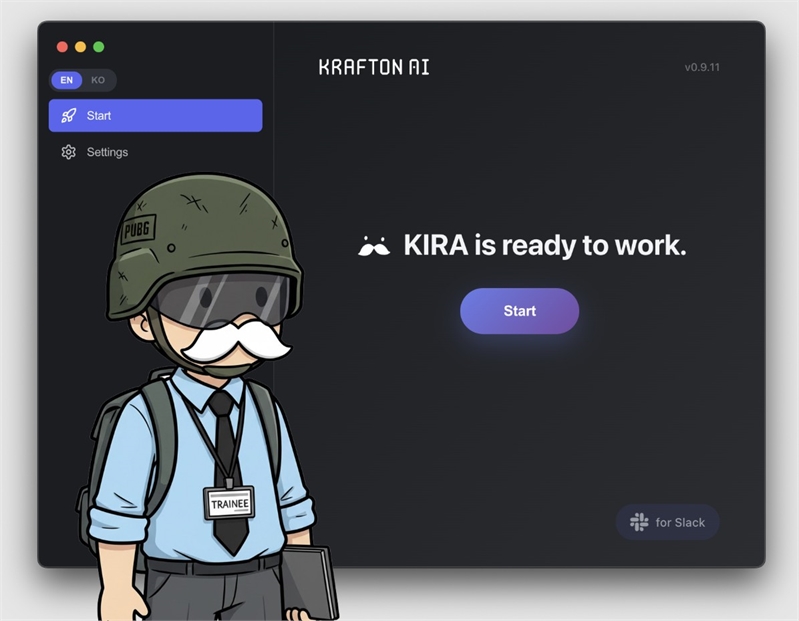Image resolution: width=799 pixels, height=621 pixels.
Task: Maximize the window using the green button
Action: [x=98, y=47]
